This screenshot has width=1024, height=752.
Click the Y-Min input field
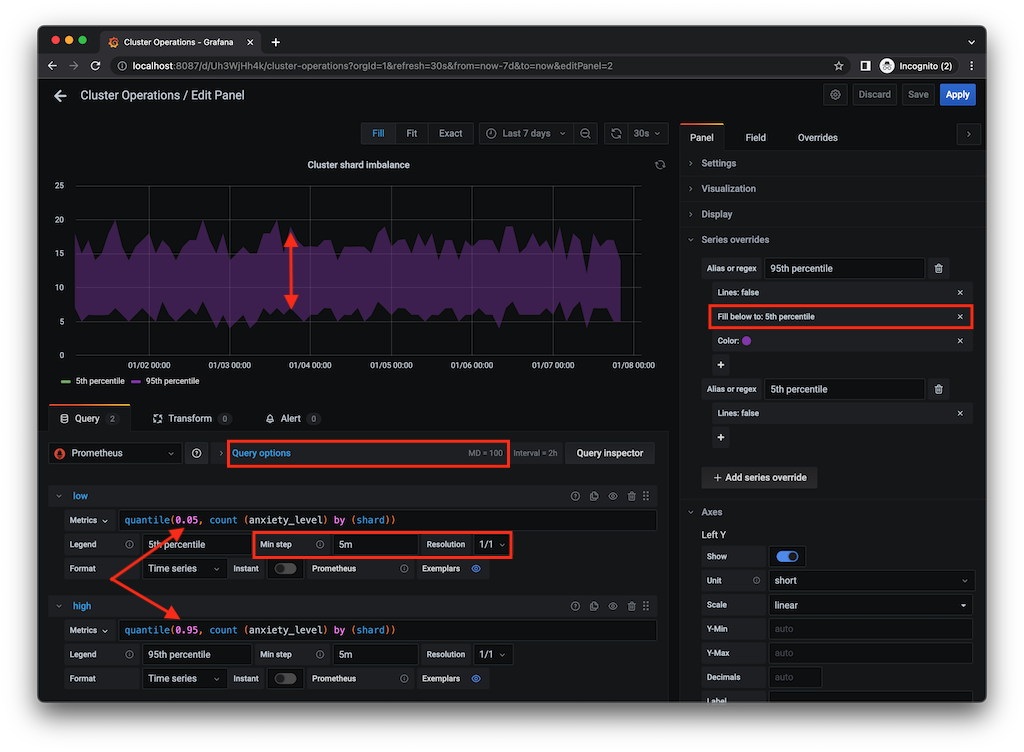click(x=869, y=629)
